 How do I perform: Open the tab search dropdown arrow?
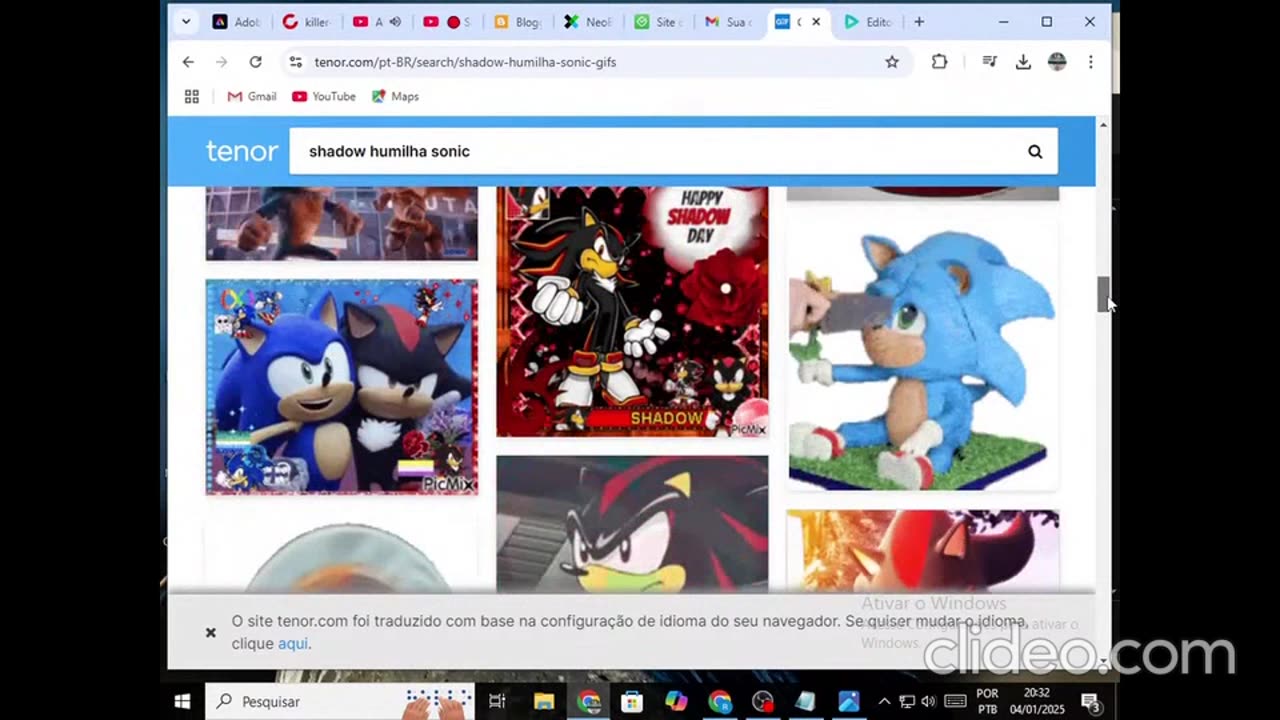tap(186, 21)
